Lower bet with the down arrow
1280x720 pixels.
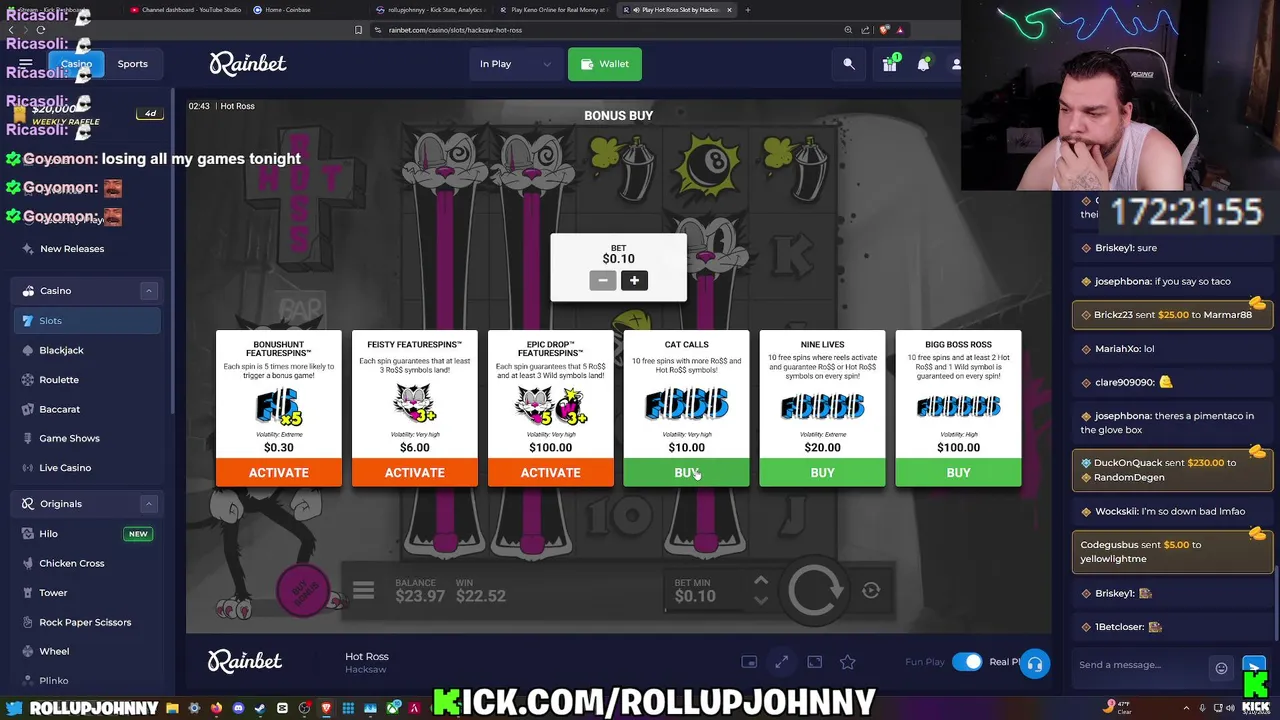(x=761, y=600)
